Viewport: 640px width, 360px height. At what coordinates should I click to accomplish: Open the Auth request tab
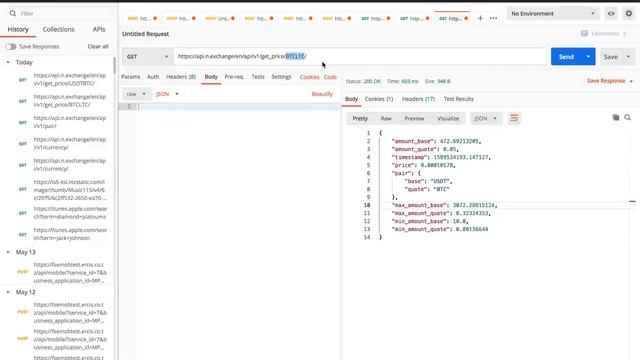tap(153, 77)
